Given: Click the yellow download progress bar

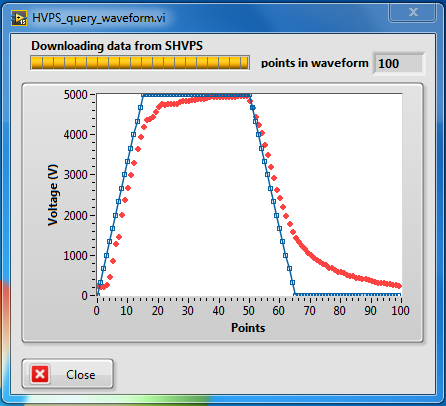Looking at the screenshot, I should [x=140, y=62].
